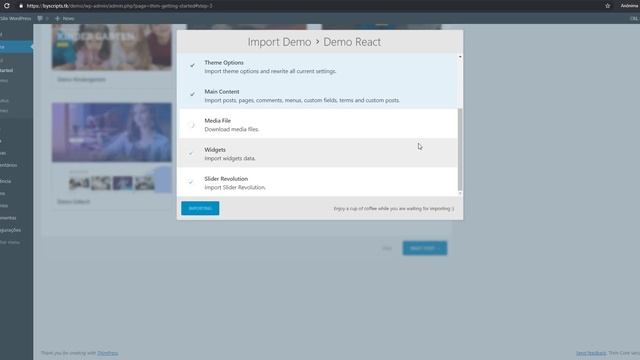The height and width of the screenshot is (360, 640).
Task: Open the site name item in the WordPress admin bar
Action: pyautogui.click(x=16, y=18)
